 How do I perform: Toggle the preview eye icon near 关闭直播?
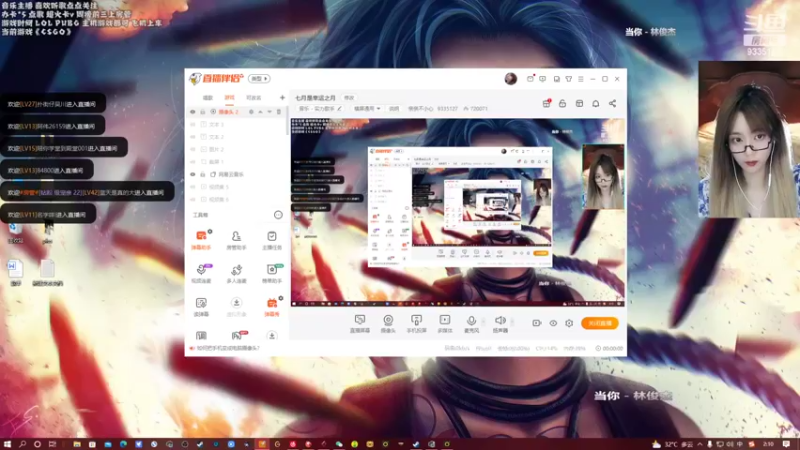pyautogui.click(x=553, y=323)
